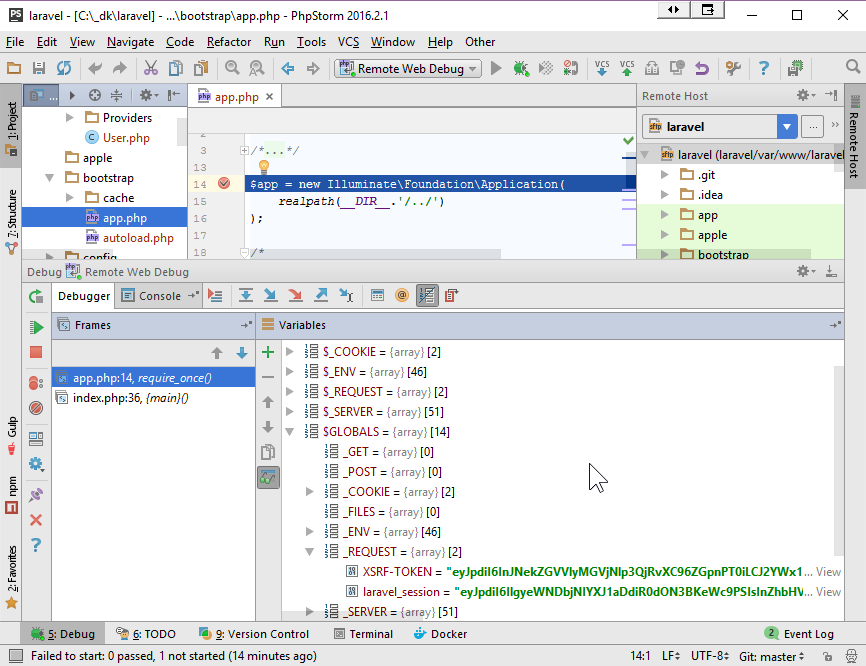Open the Refactor menu
This screenshot has width=866, height=666.
(x=229, y=42)
